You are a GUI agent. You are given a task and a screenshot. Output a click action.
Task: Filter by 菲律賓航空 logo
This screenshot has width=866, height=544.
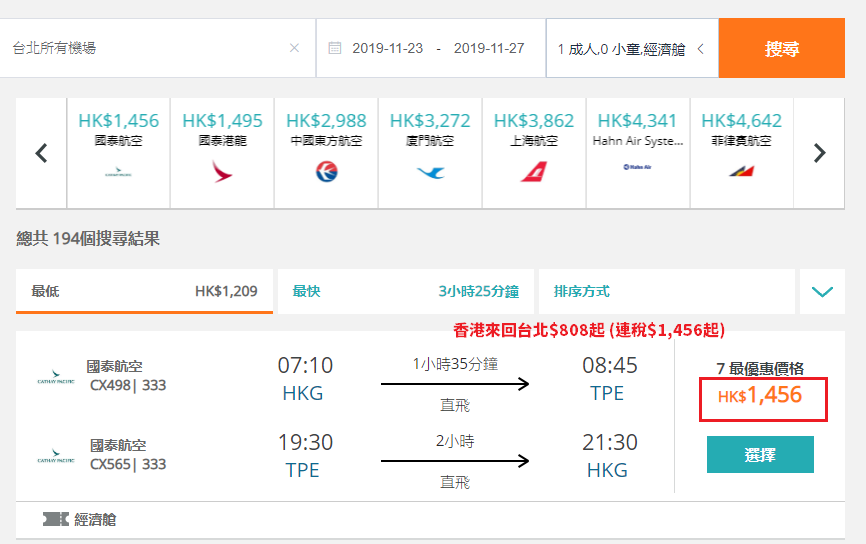(x=742, y=171)
